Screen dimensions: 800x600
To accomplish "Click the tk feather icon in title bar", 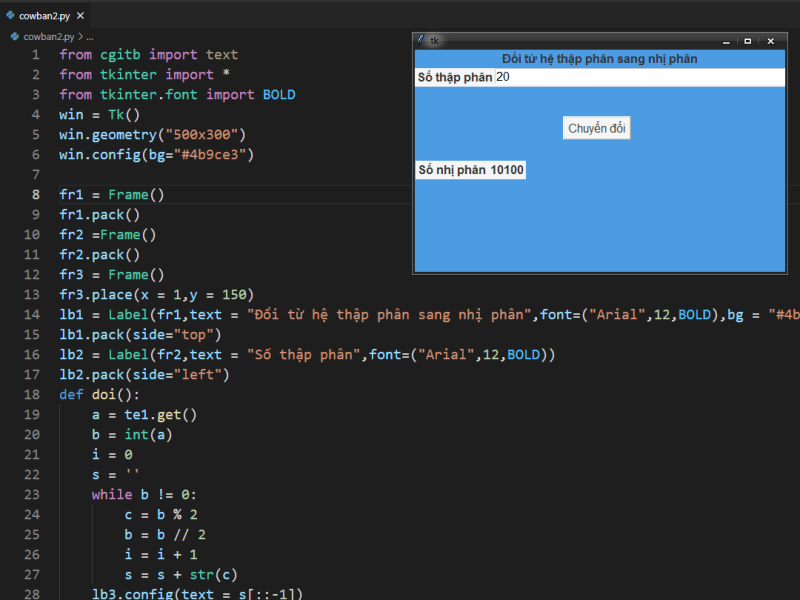I will 421,41.
